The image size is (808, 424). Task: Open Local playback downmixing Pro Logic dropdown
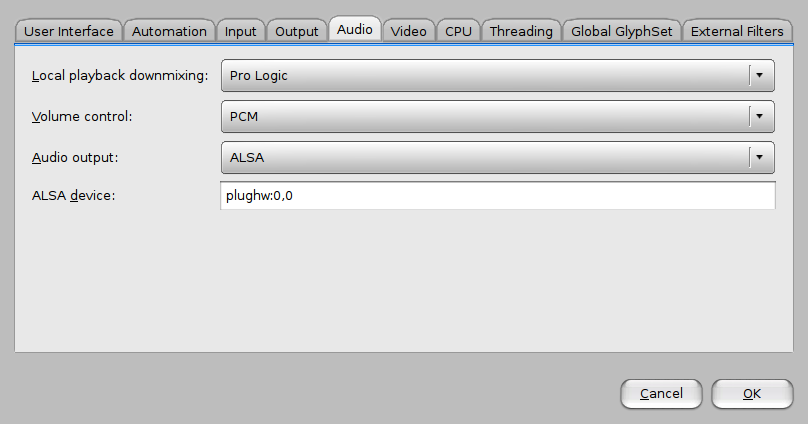click(x=498, y=75)
